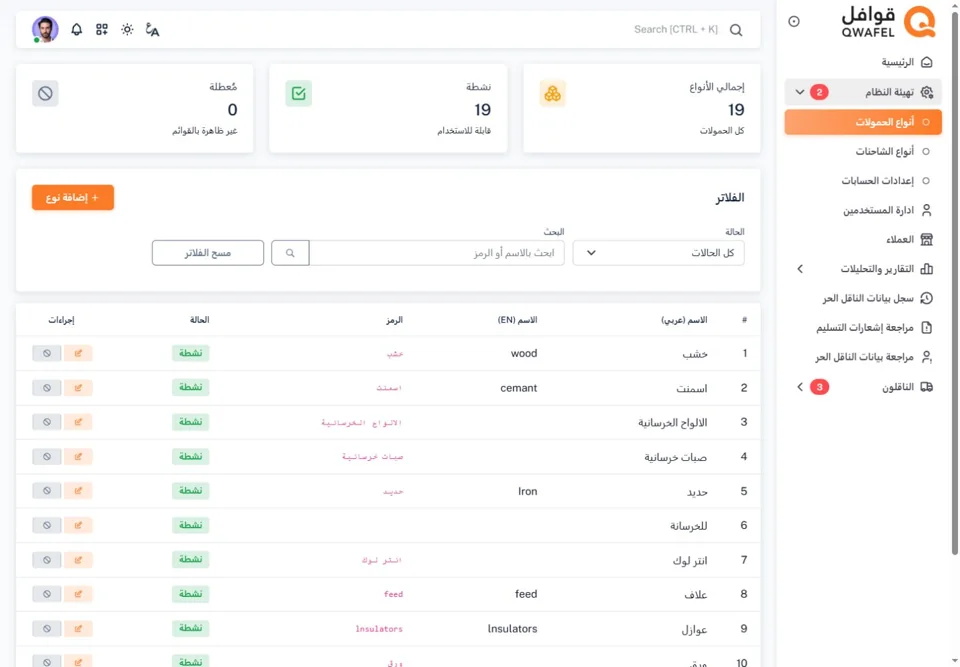Image resolution: width=960 pixels, height=667 pixels.
Task: Open سجل بيانات الناقل الحر
Action: pyautogui.click(x=863, y=298)
